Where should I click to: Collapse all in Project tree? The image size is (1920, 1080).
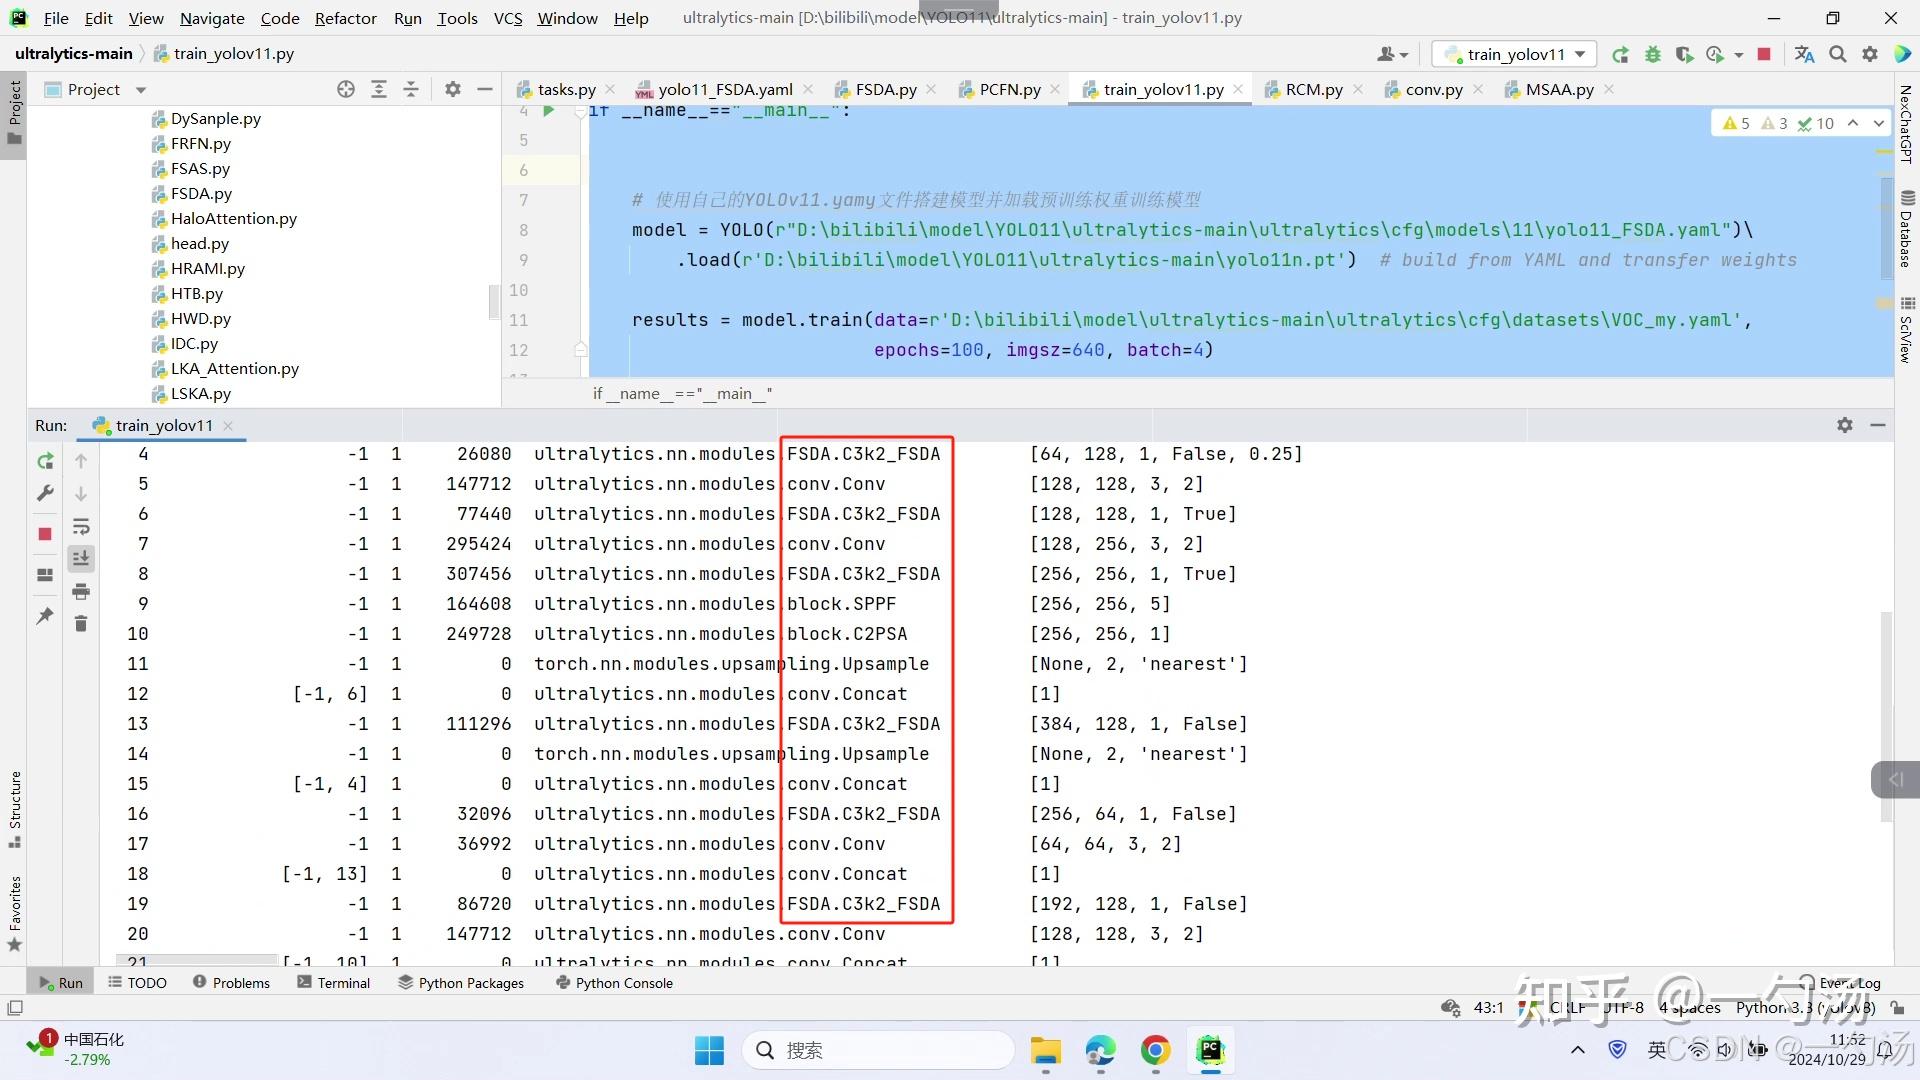(411, 90)
